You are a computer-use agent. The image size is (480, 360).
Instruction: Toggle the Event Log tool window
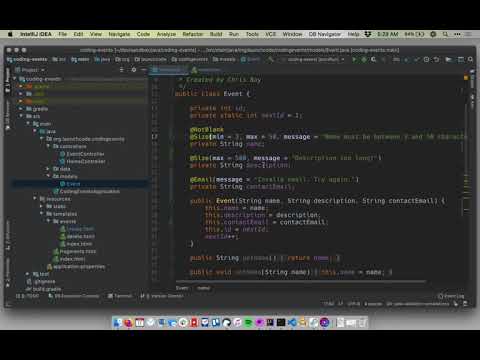[x=451, y=296]
